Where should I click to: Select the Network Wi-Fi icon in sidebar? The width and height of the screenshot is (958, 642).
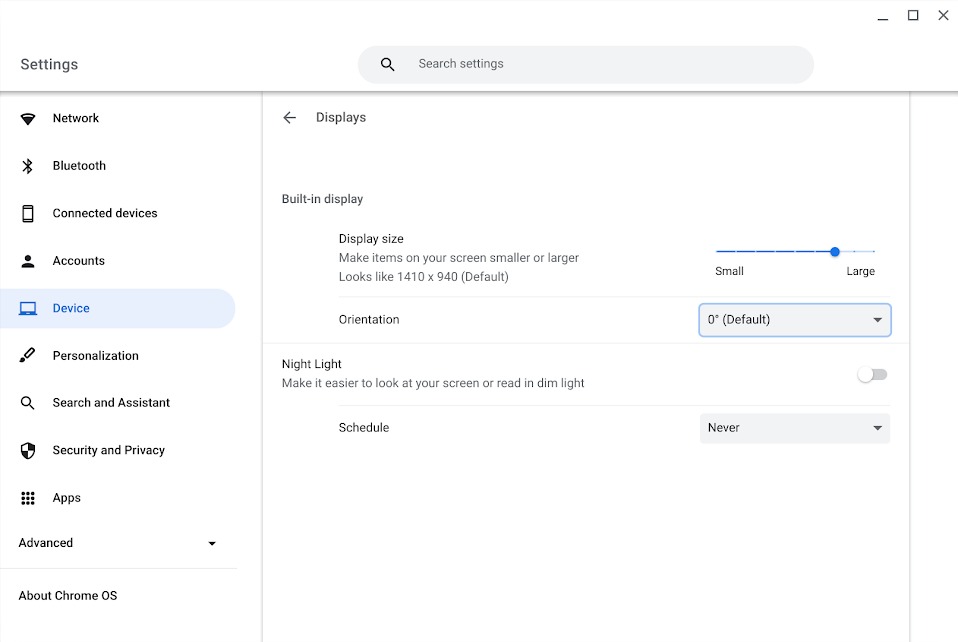coord(27,118)
